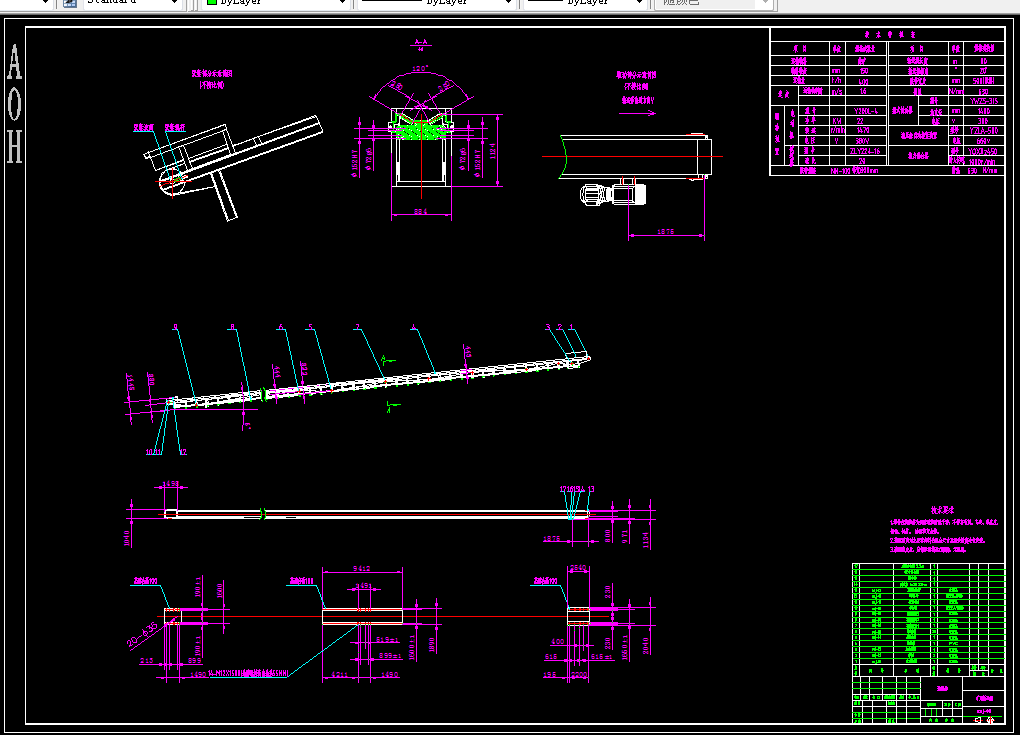Screen dimensions: 1020x735
Task: Select the 技术要求 heading text
Action: (942, 511)
